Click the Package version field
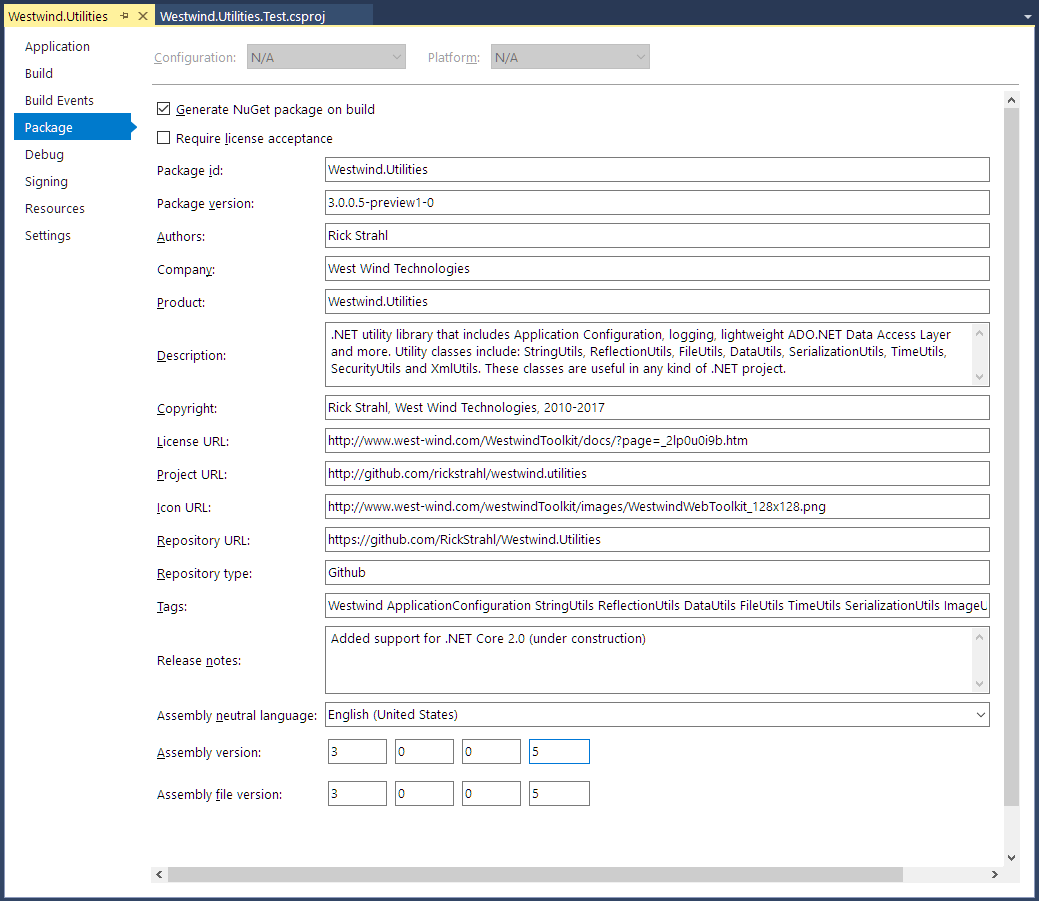The image size is (1039, 901). click(657, 203)
